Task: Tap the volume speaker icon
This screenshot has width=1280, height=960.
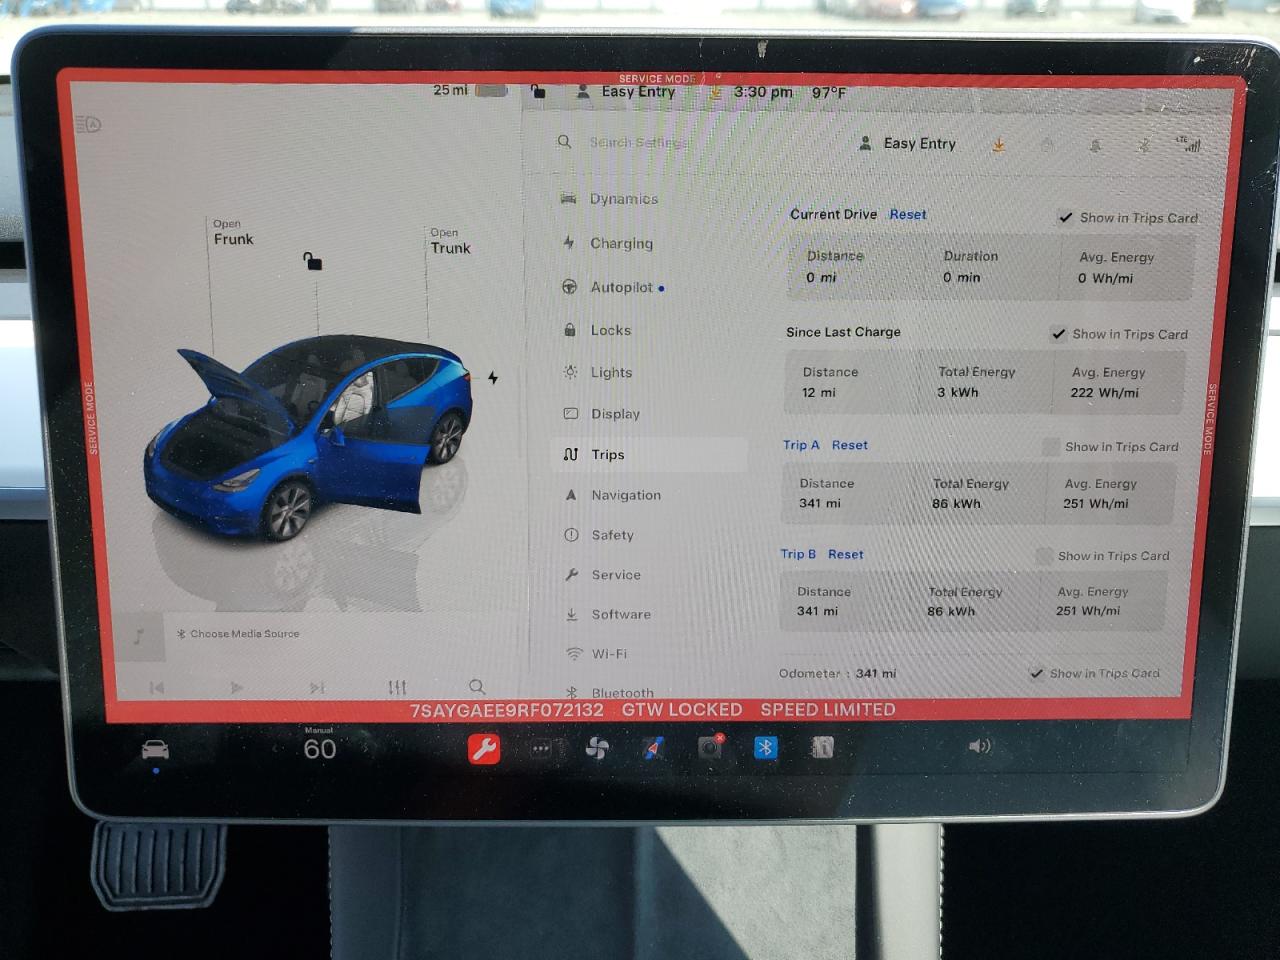Action: (979, 746)
